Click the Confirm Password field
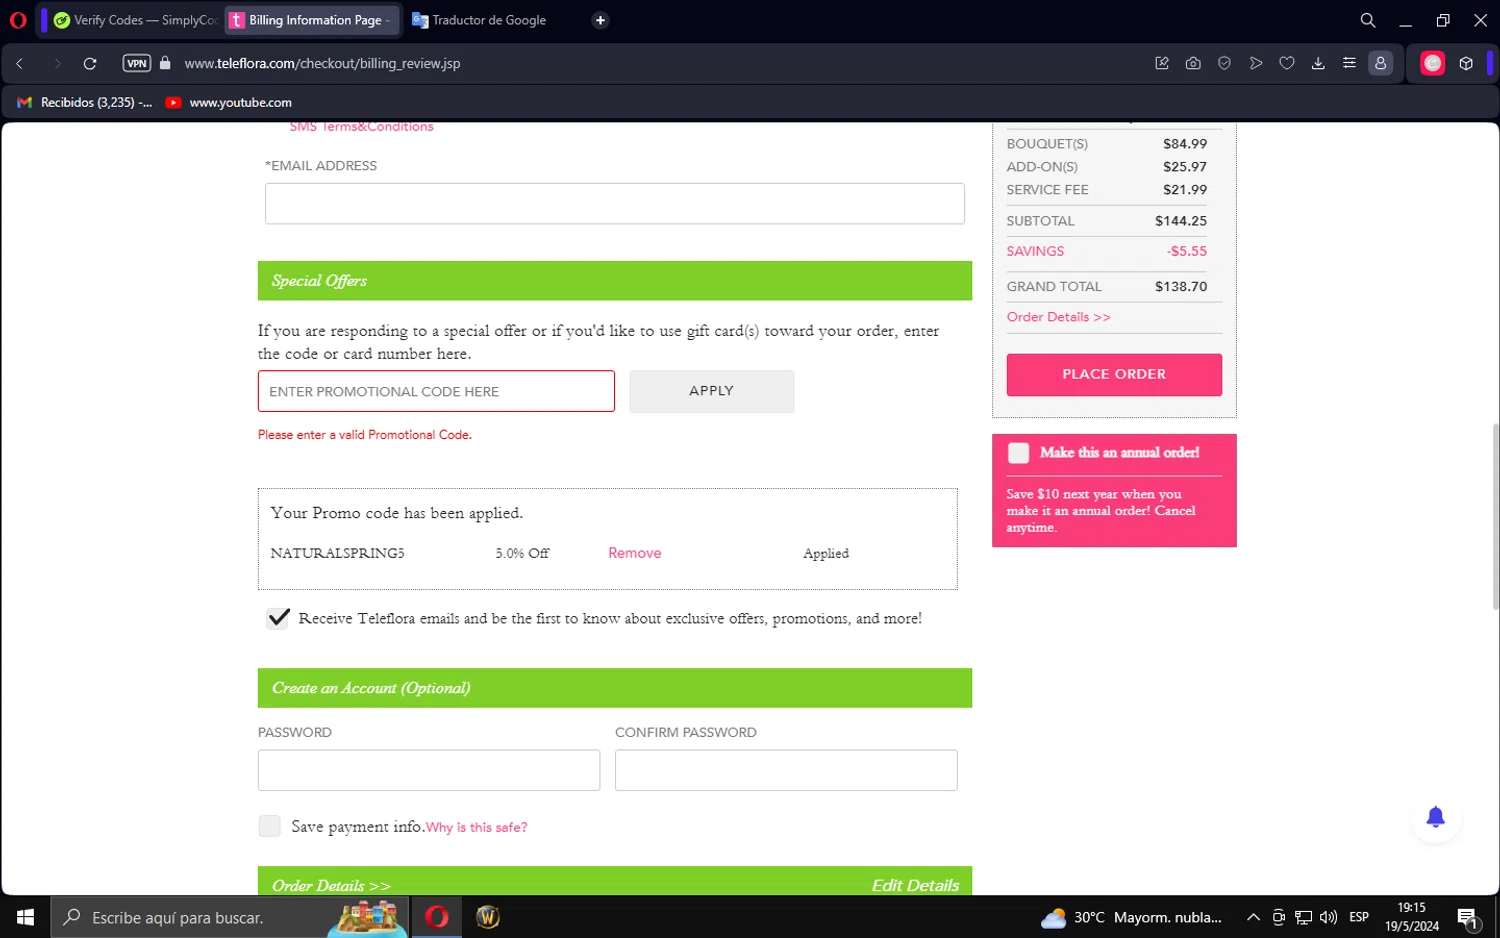This screenshot has width=1500, height=938. (786, 770)
